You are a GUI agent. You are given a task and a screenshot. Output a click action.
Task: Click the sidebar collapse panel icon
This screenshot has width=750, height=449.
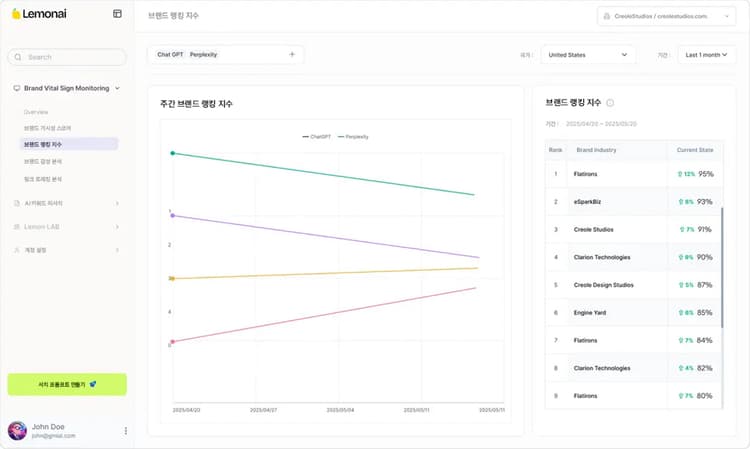tap(117, 14)
